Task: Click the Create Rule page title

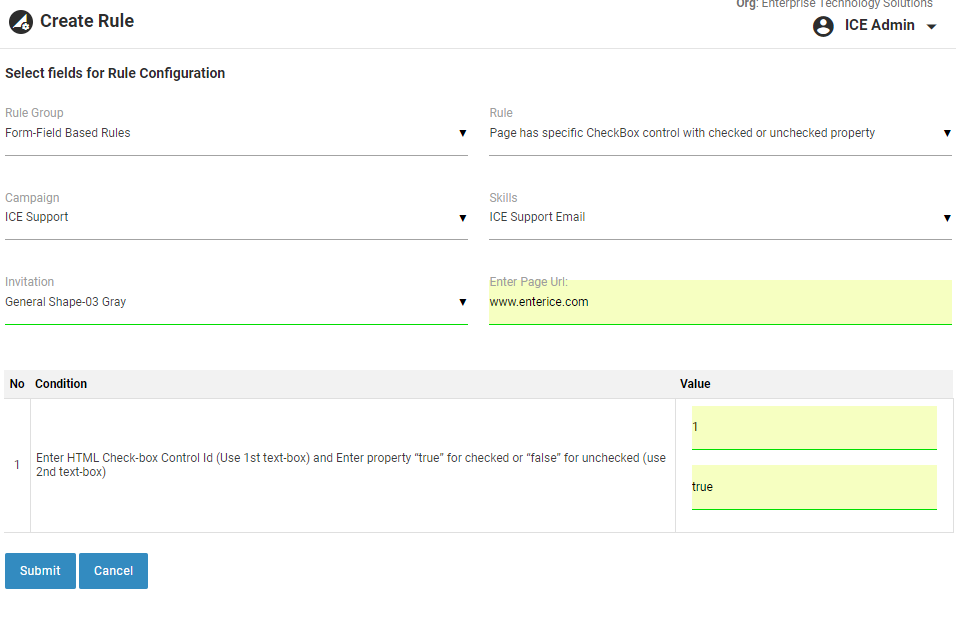Action: tap(87, 21)
